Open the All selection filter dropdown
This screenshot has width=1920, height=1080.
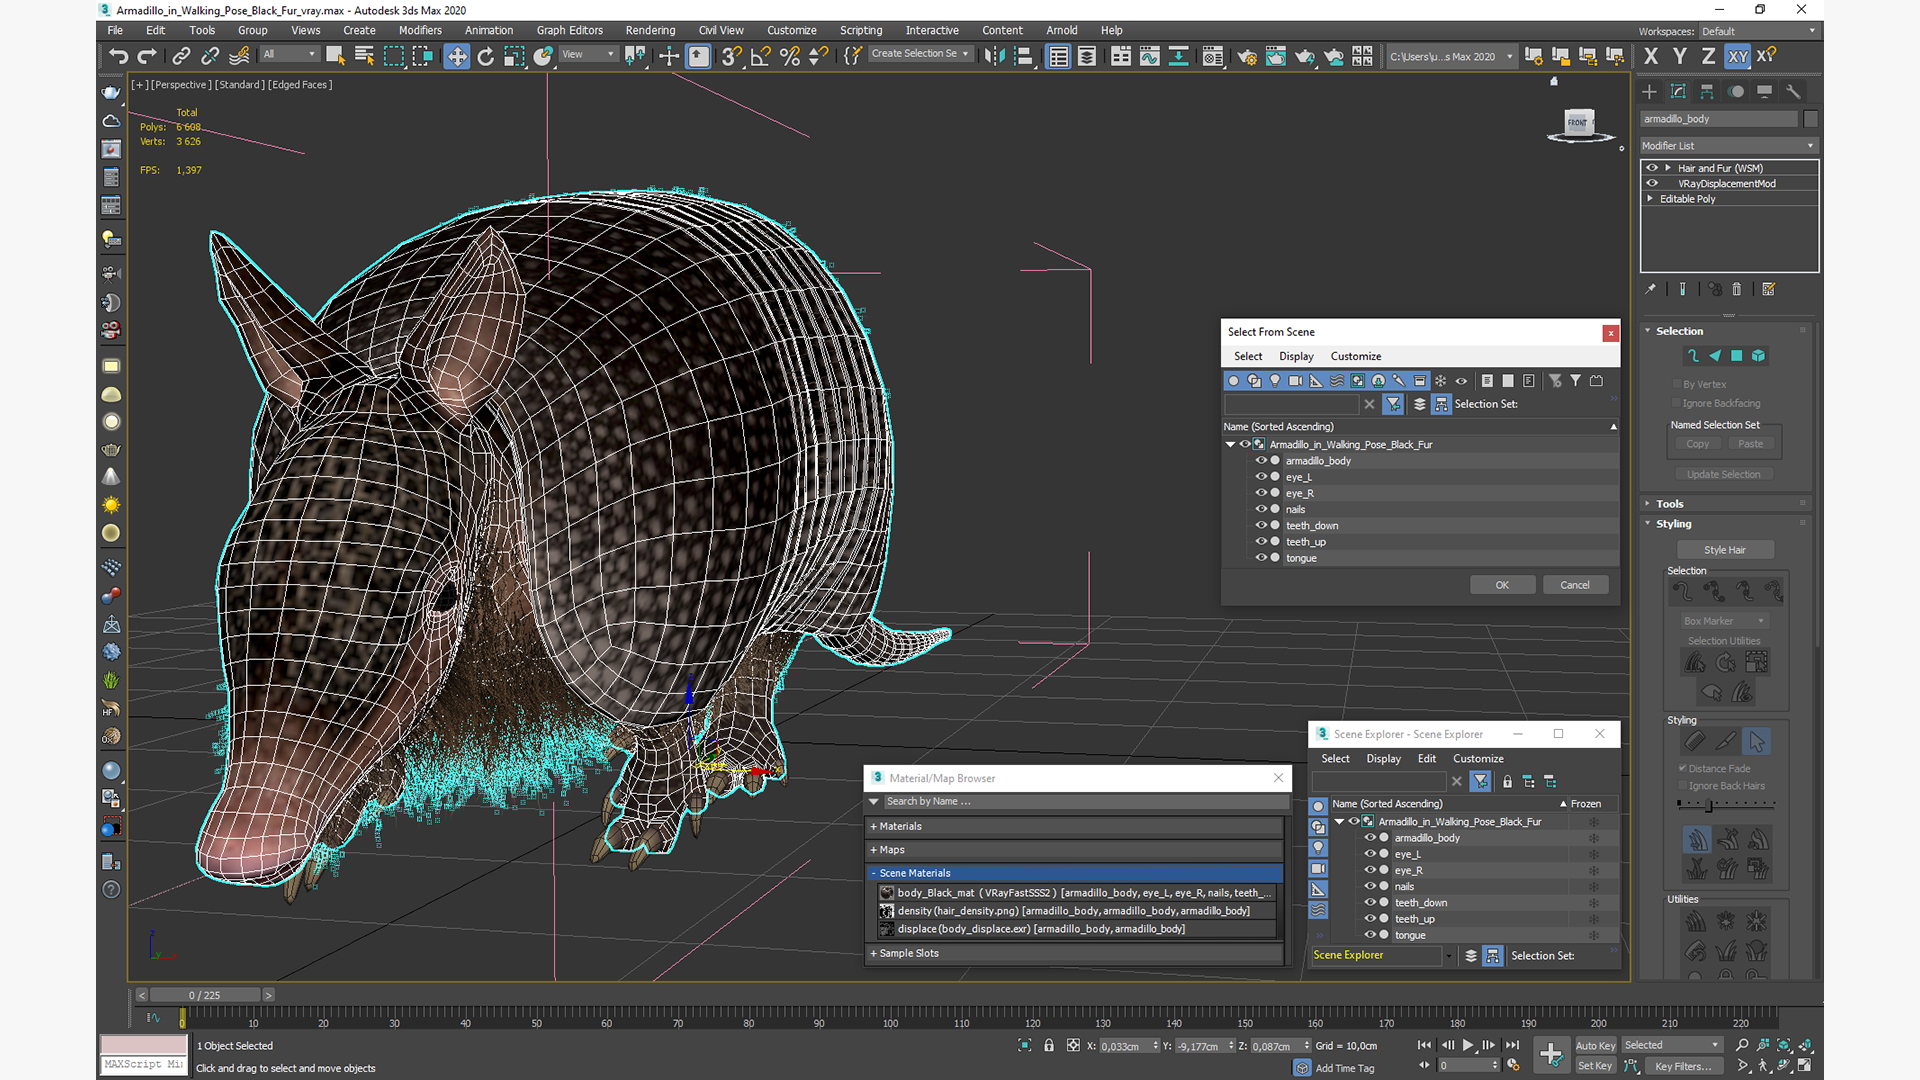(290, 54)
